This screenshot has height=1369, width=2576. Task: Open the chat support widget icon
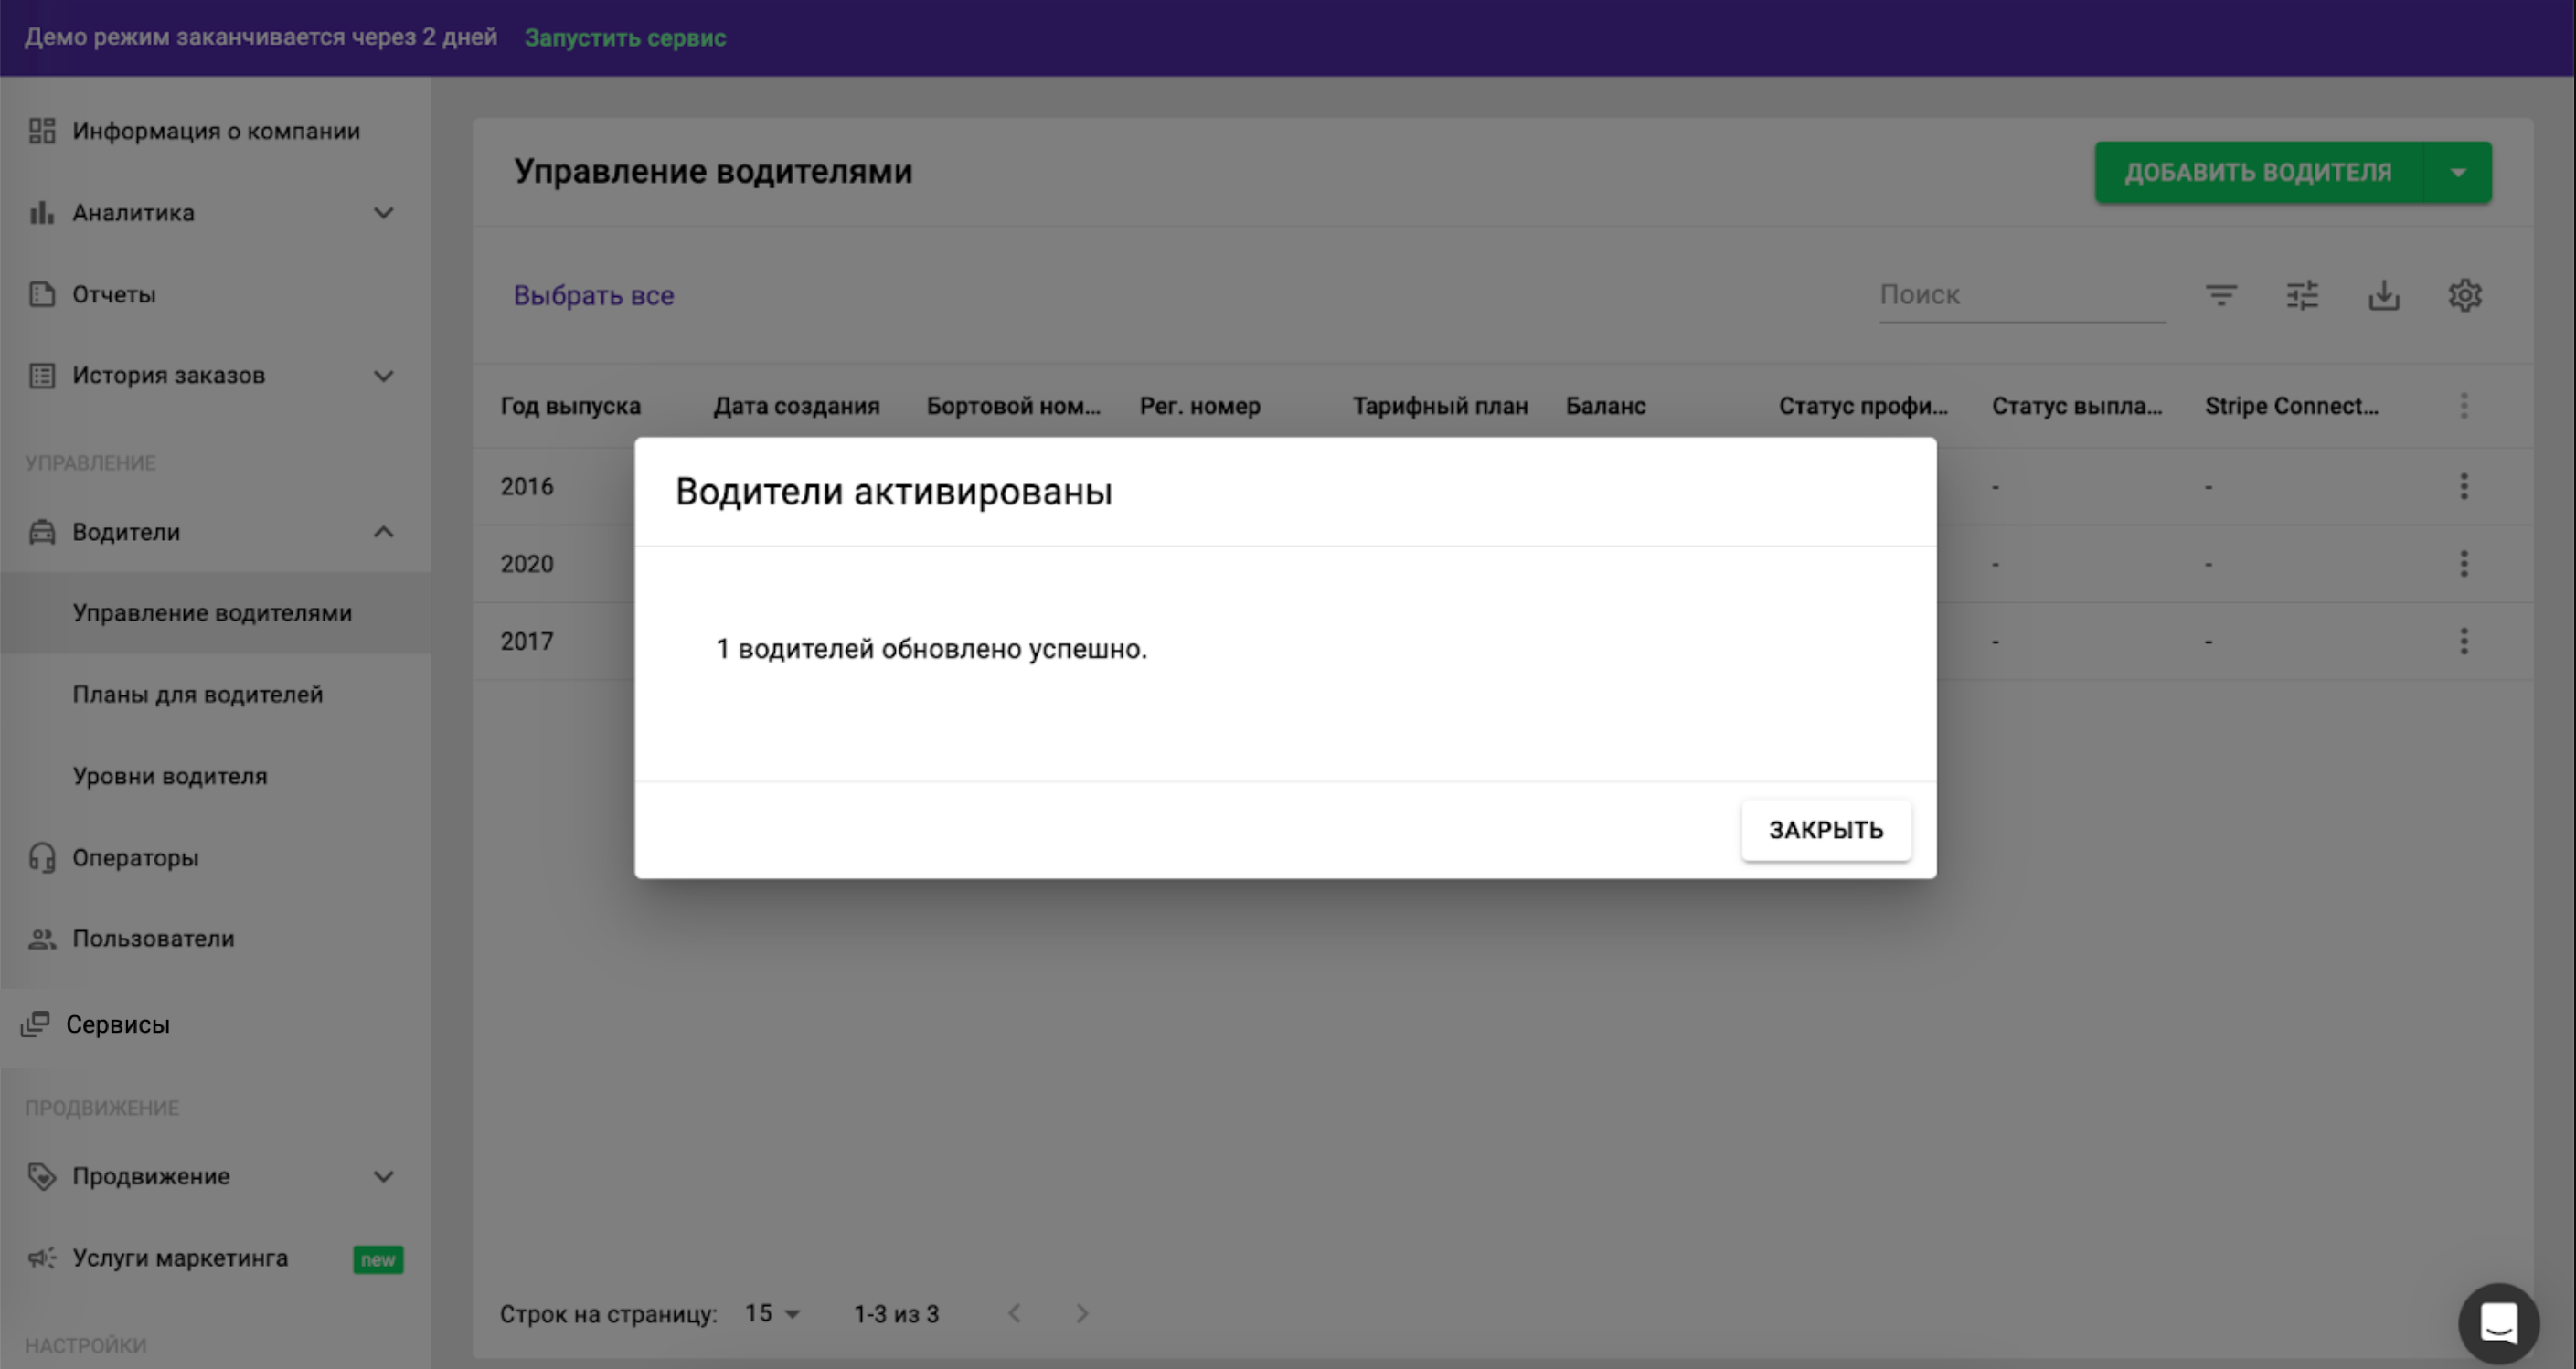(2498, 1323)
